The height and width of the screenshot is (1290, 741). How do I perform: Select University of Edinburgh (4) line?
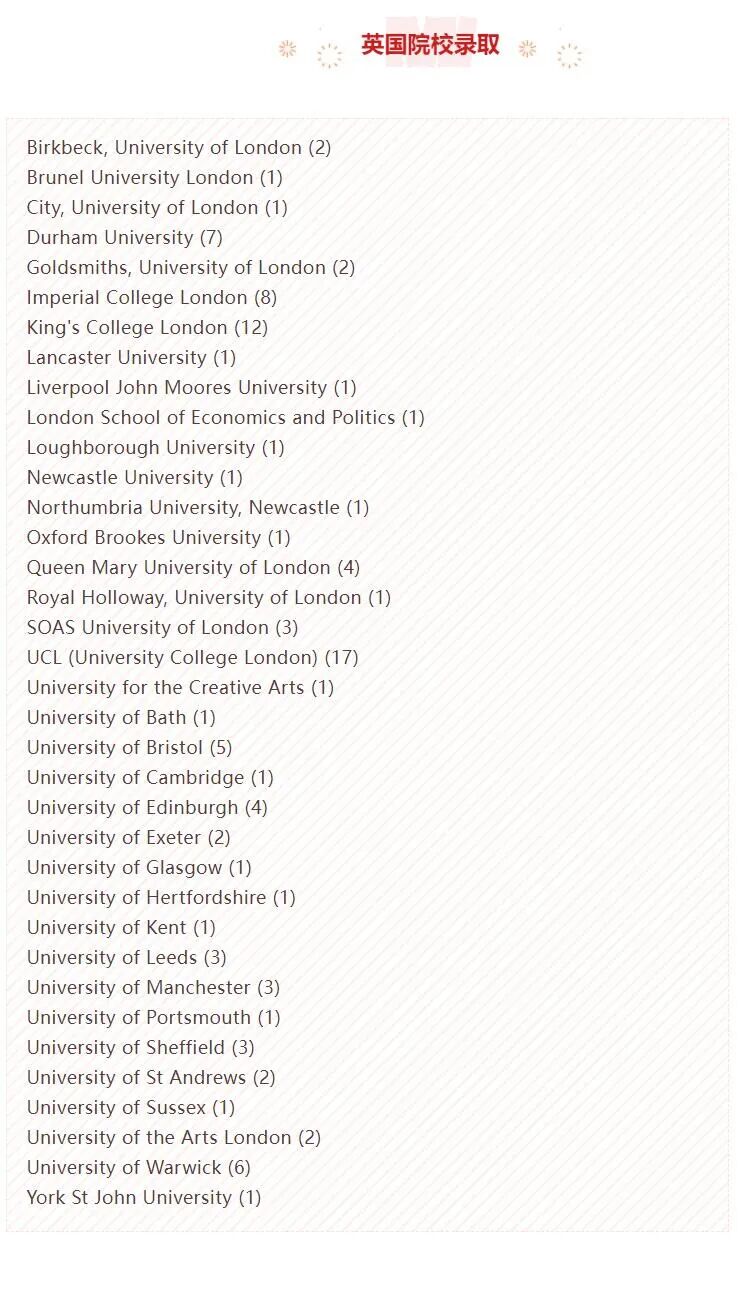click(147, 808)
